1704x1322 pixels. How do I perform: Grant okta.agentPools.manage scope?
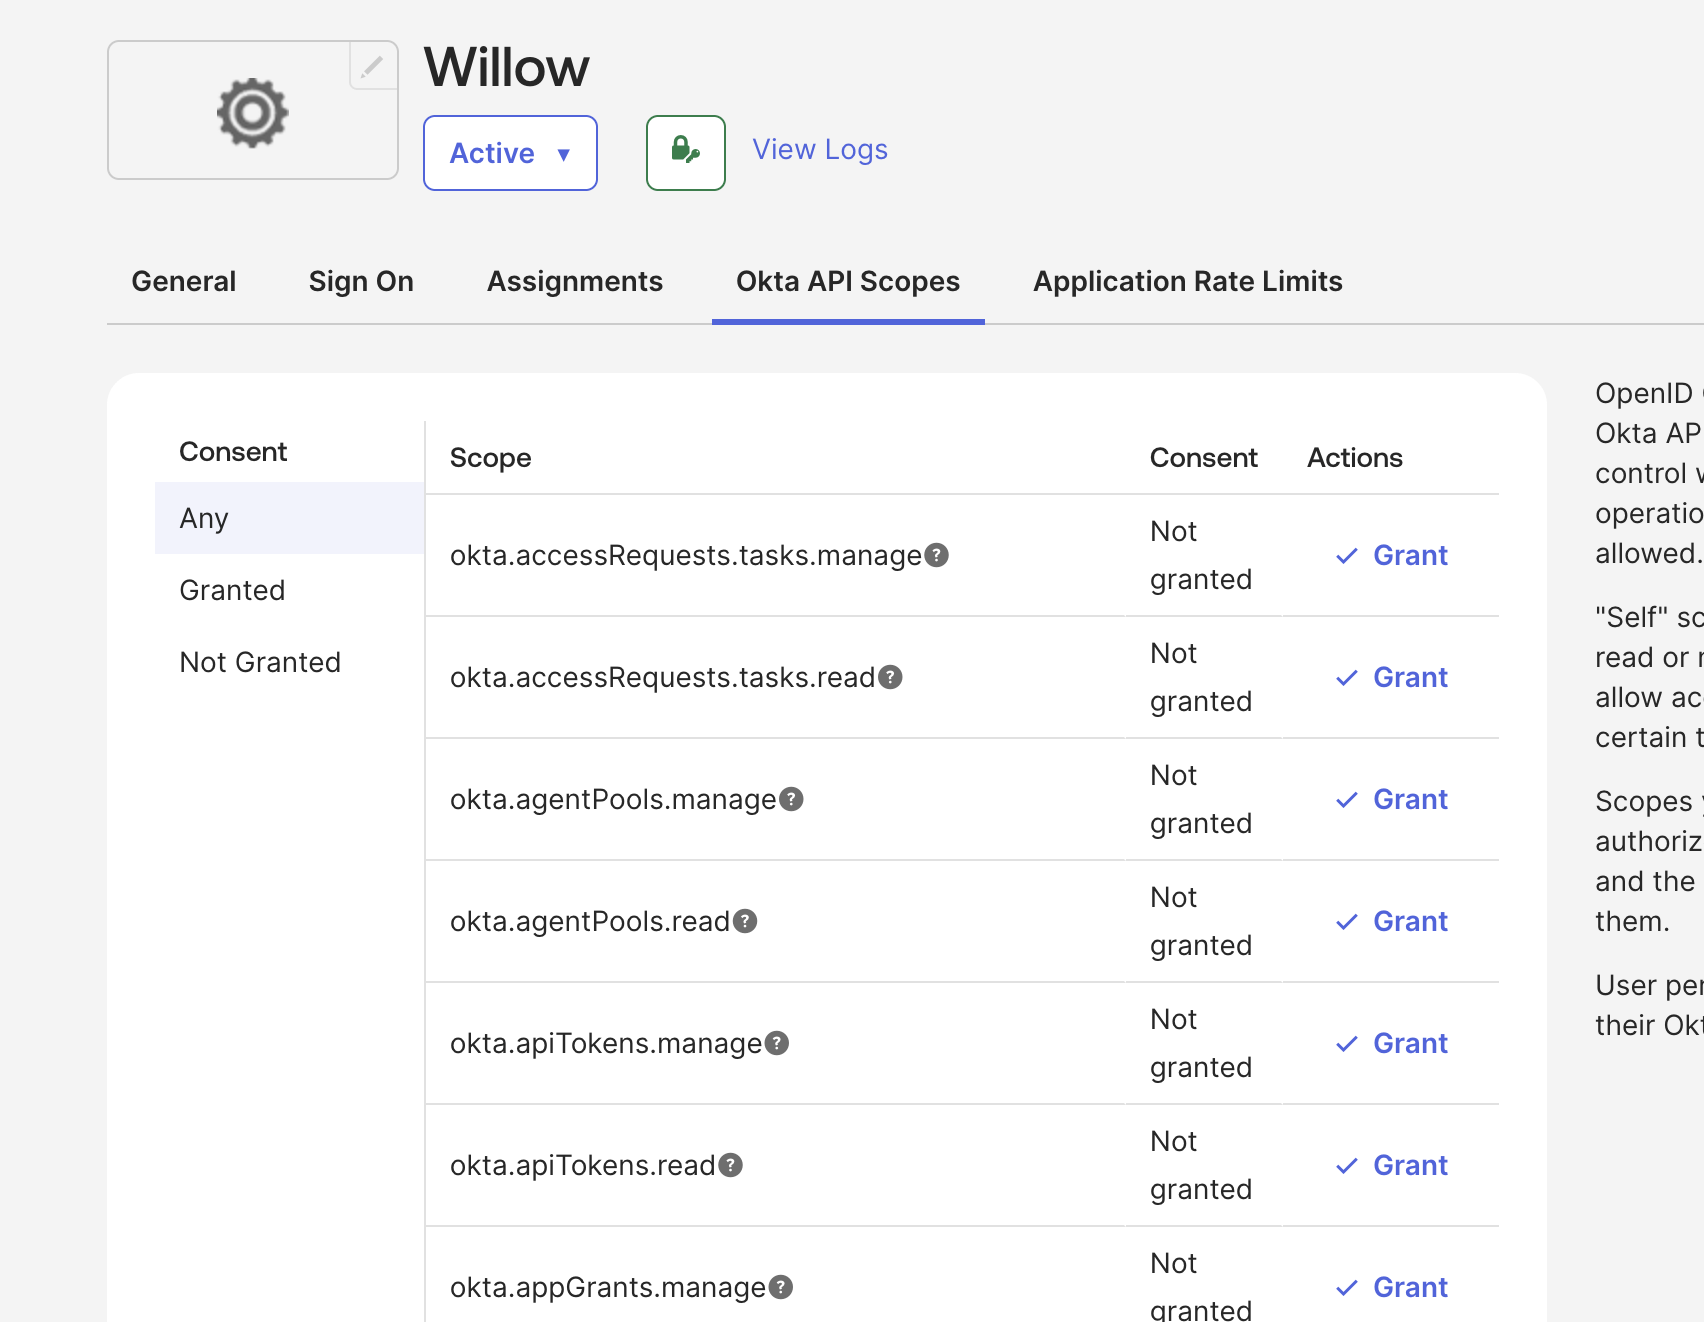(1392, 799)
